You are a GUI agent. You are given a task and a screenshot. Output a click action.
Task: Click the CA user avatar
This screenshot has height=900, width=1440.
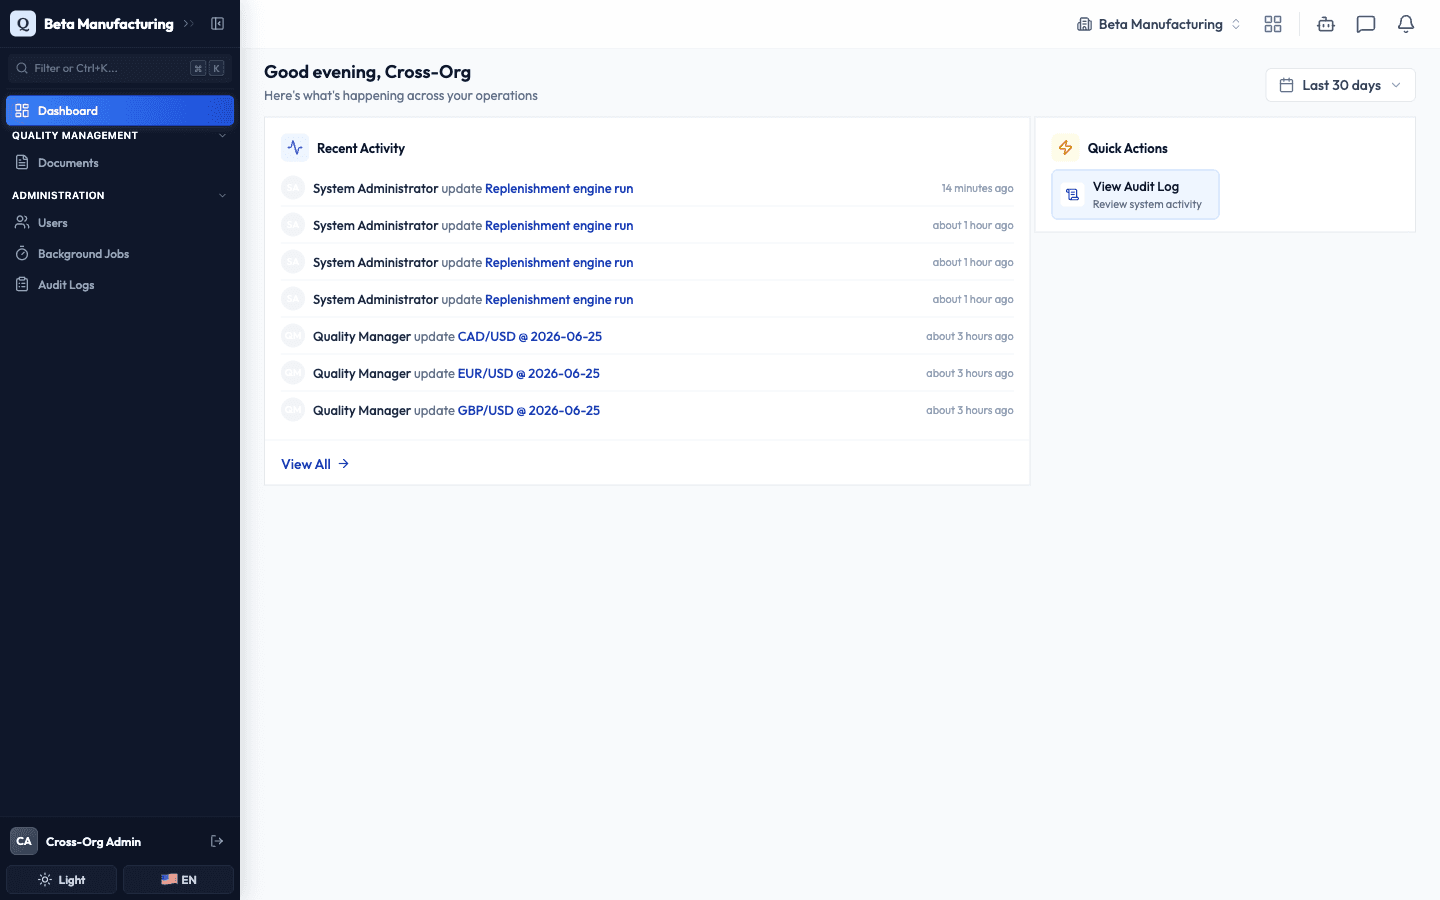(x=24, y=841)
